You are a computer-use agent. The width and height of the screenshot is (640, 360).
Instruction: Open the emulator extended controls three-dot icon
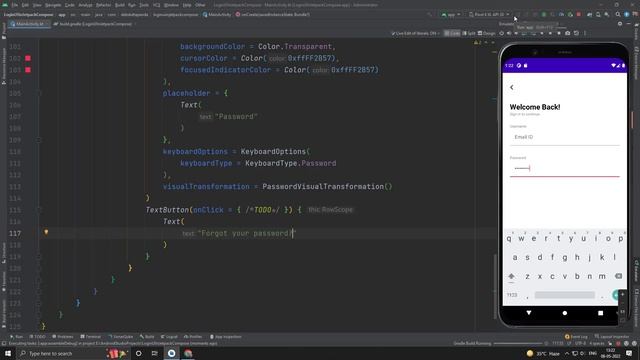click(x=585, y=33)
